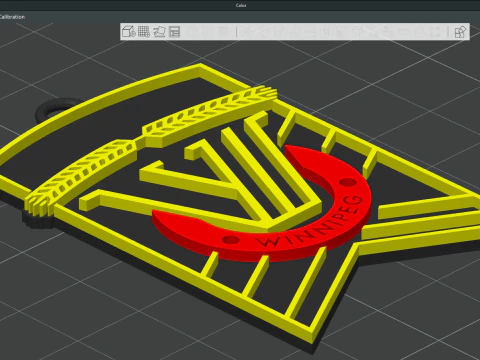The width and height of the screenshot is (480, 360).
Task: Click the Arrange all objects icon
Action: 175,32
